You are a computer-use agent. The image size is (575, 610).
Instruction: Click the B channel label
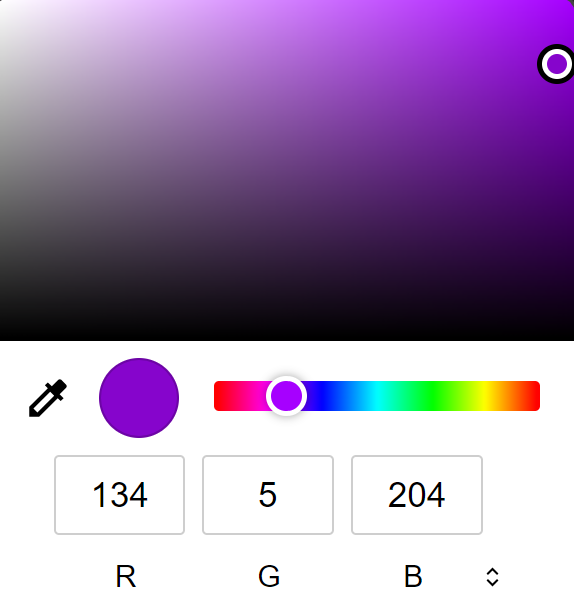pos(413,577)
